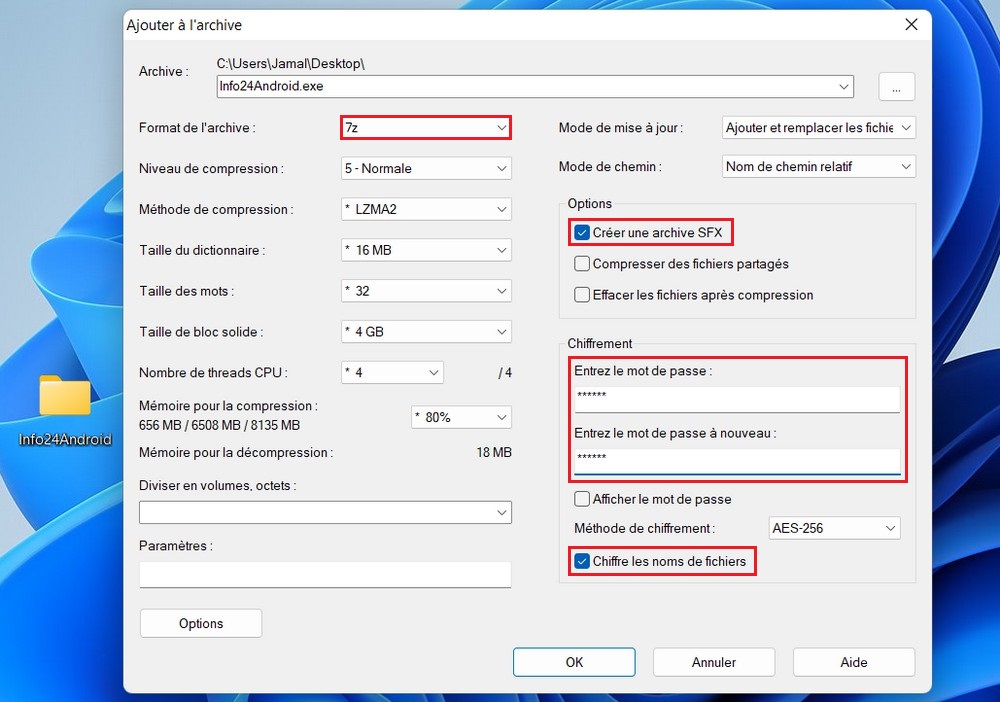This screenshot has height=702, width=1000.
Task: Open help with Aide button
Action: pos(853,662)
